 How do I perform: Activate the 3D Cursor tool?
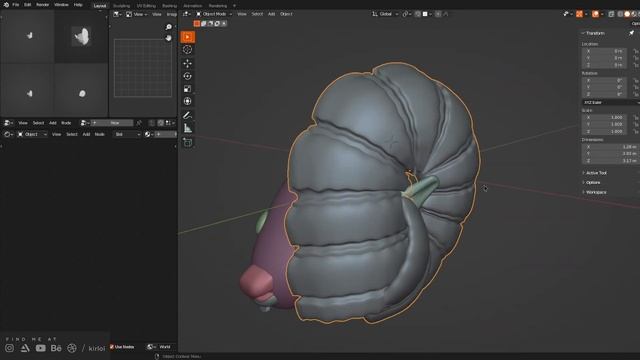188,50
